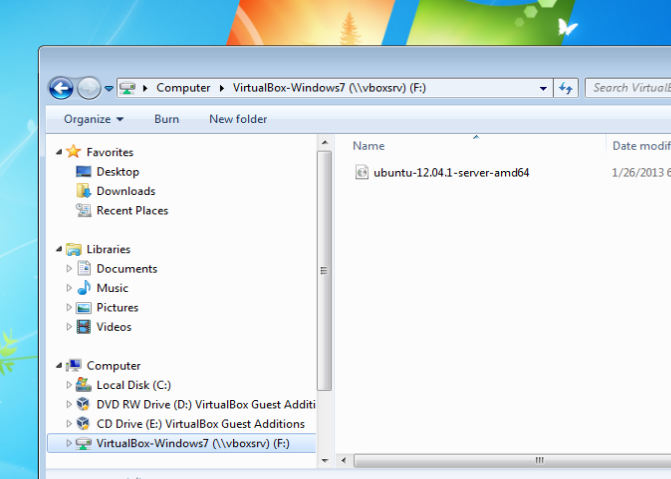Open Downloads under Favorites
Screen dimensions: 671x479
point(126,191)
